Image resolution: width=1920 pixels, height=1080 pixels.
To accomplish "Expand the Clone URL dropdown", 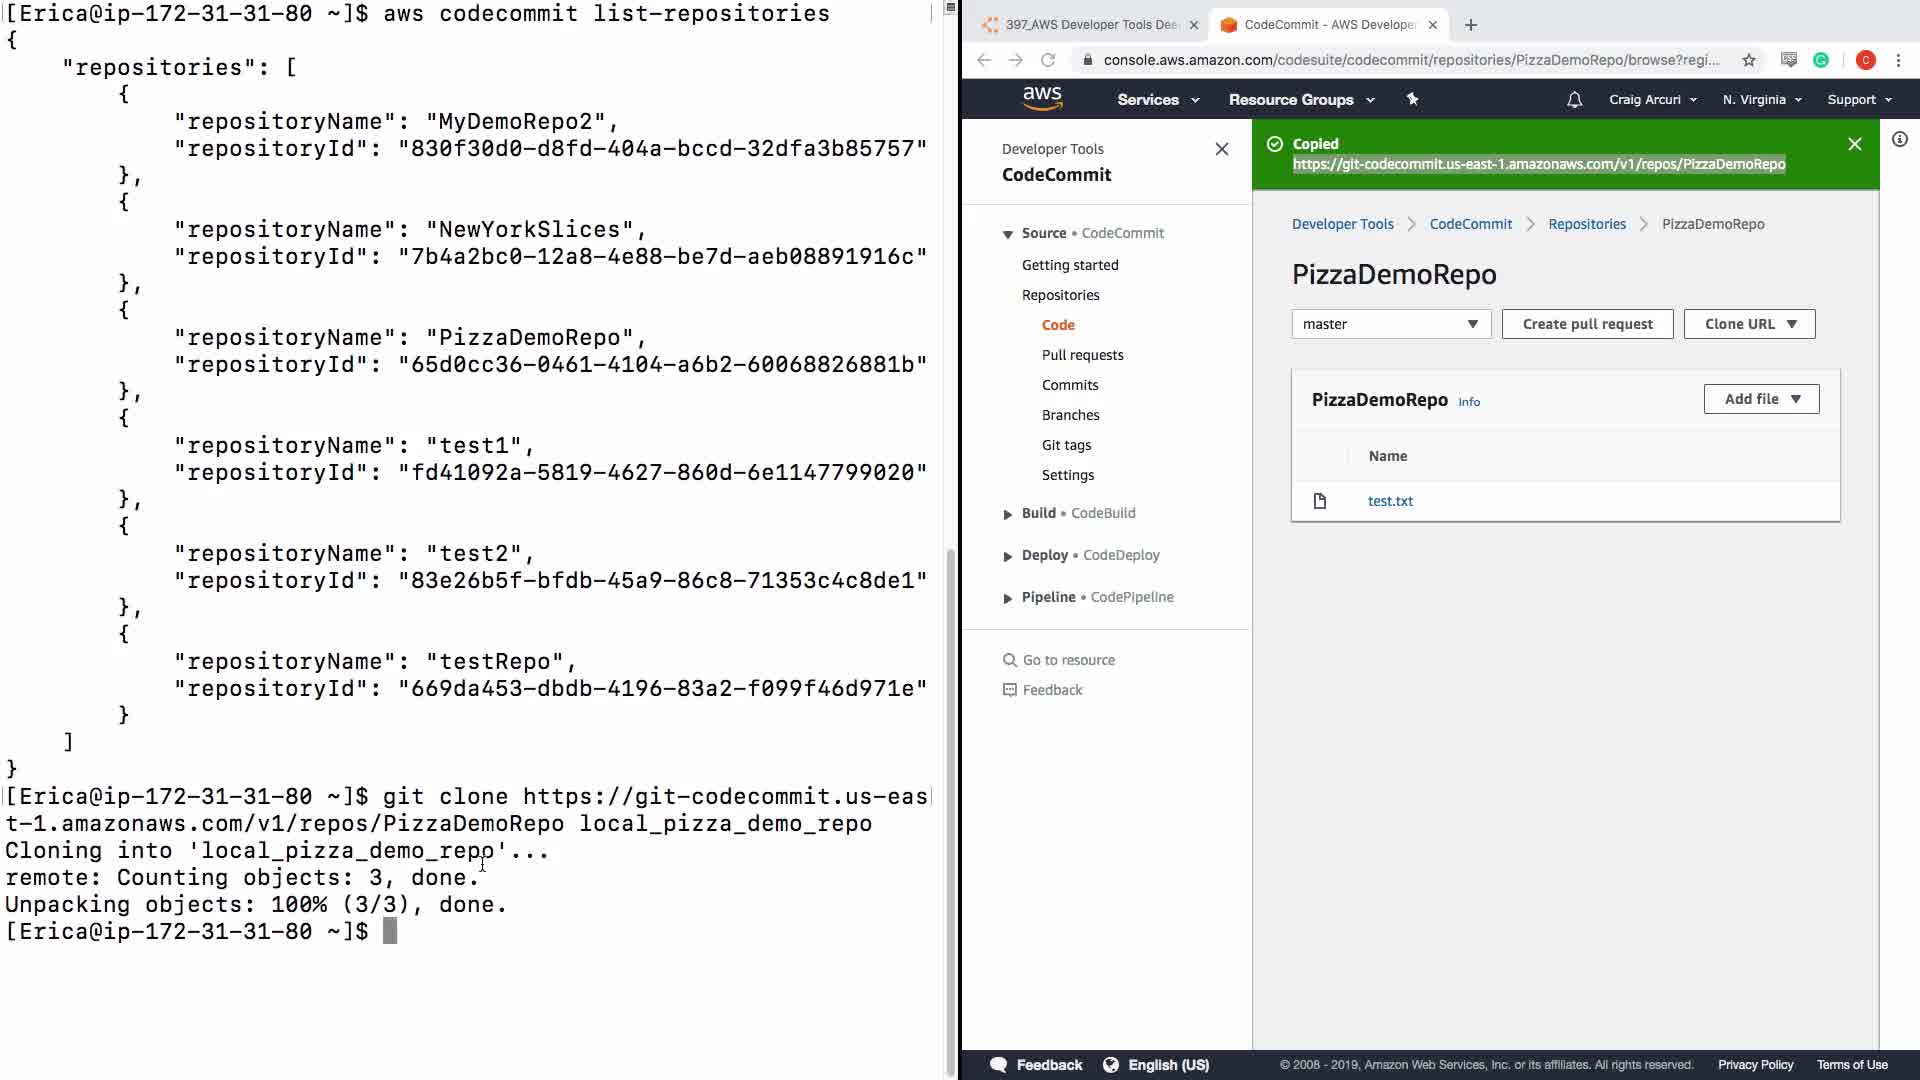I will click(x=1749, y=324).
